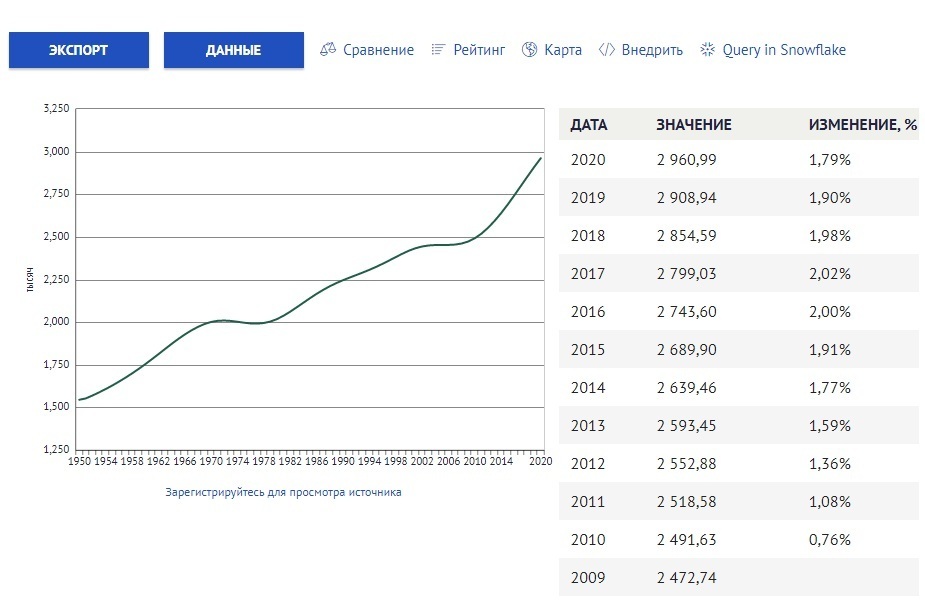This screenshot has width=925, height=609.
Task: Open the Карта map view
Action: click(x=563, y=50)
